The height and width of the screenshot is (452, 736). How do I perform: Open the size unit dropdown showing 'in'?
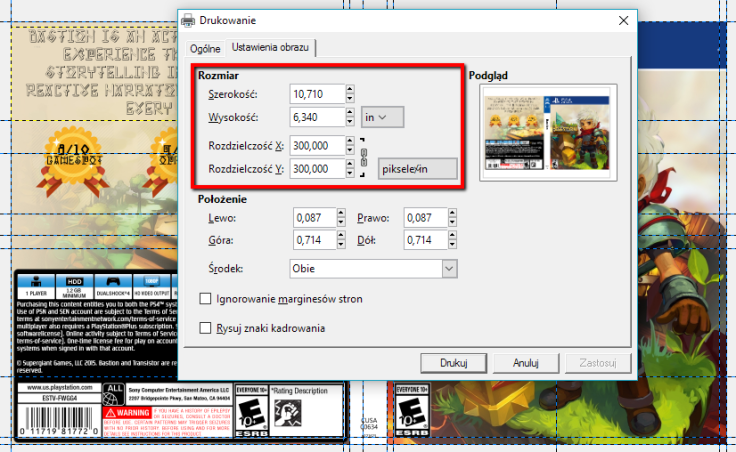pos(382,117)
